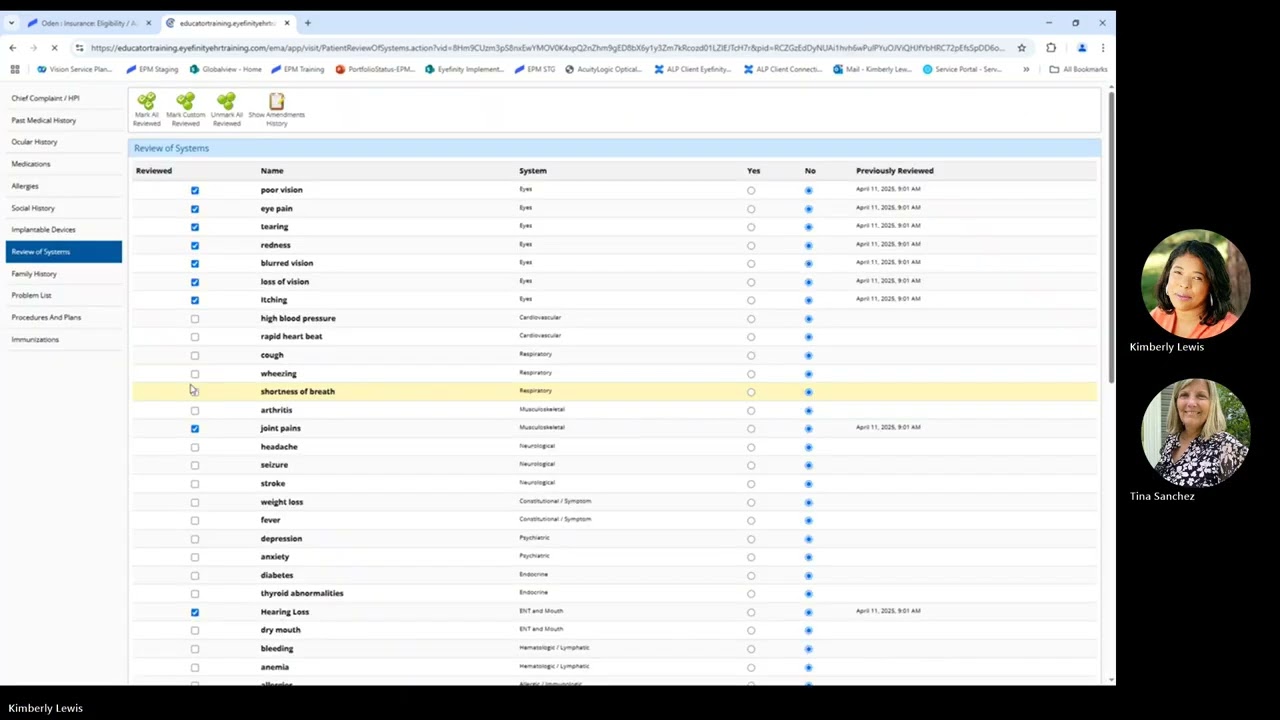
Task: Open the ALP Client Connecti bookmark
Action: (x=783, y=69)
